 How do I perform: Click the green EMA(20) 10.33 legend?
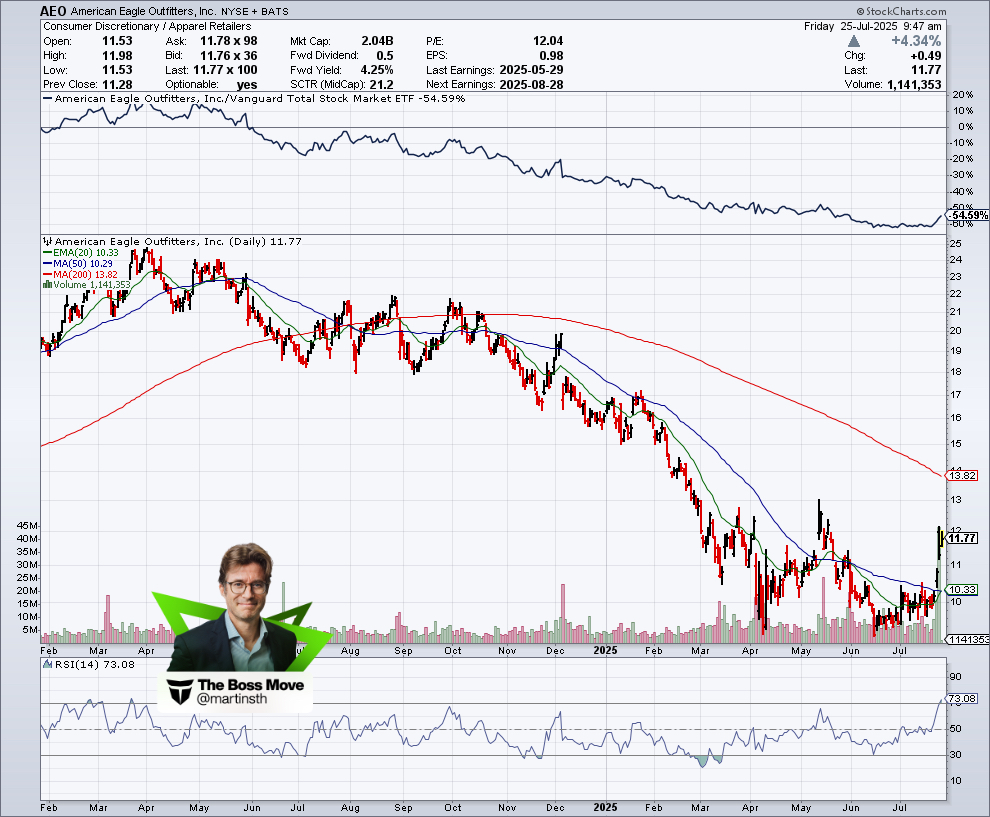click(81, 253)
